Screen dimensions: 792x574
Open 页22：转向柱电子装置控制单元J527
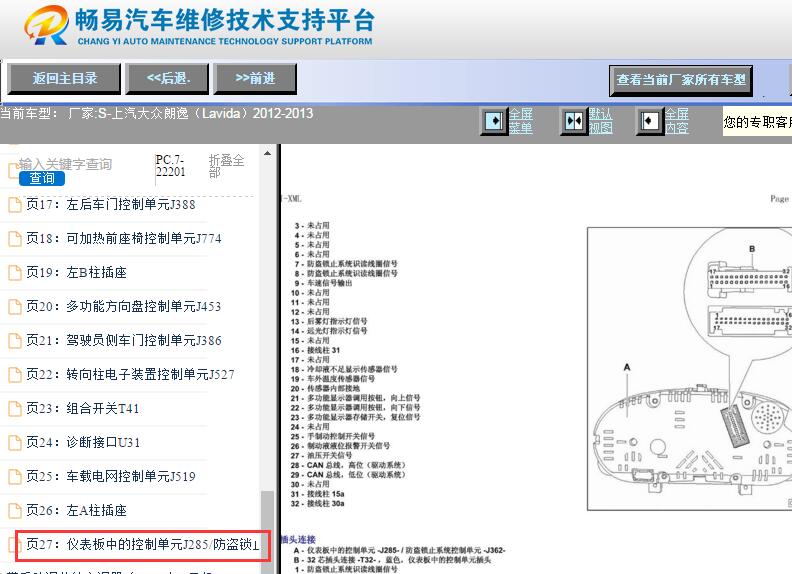130,374
